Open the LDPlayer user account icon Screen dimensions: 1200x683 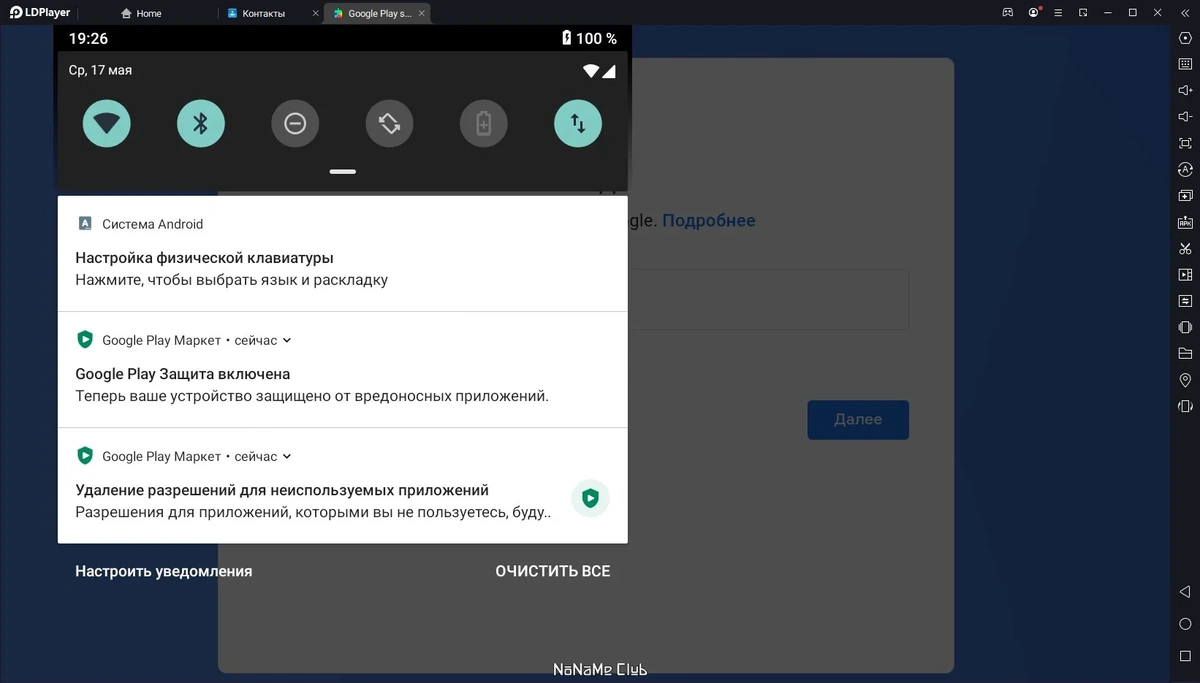[x=1034, y=12]
